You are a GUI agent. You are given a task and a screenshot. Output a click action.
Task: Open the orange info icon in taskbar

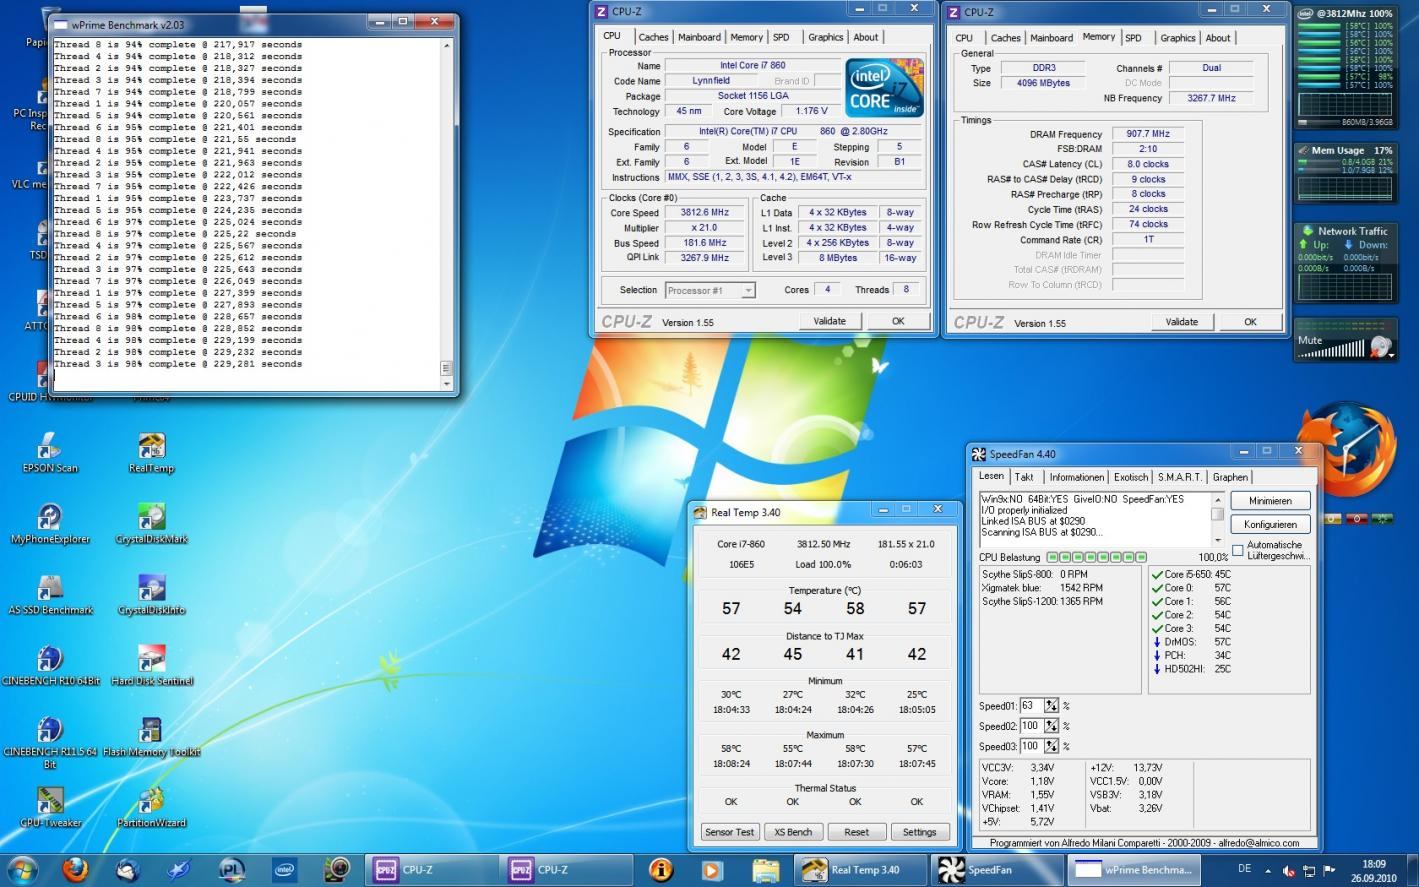[x=660, y=869]
